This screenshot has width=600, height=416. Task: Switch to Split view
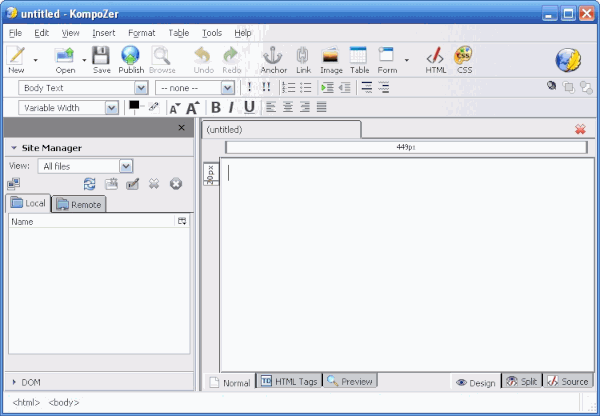(x=522, y=382)
